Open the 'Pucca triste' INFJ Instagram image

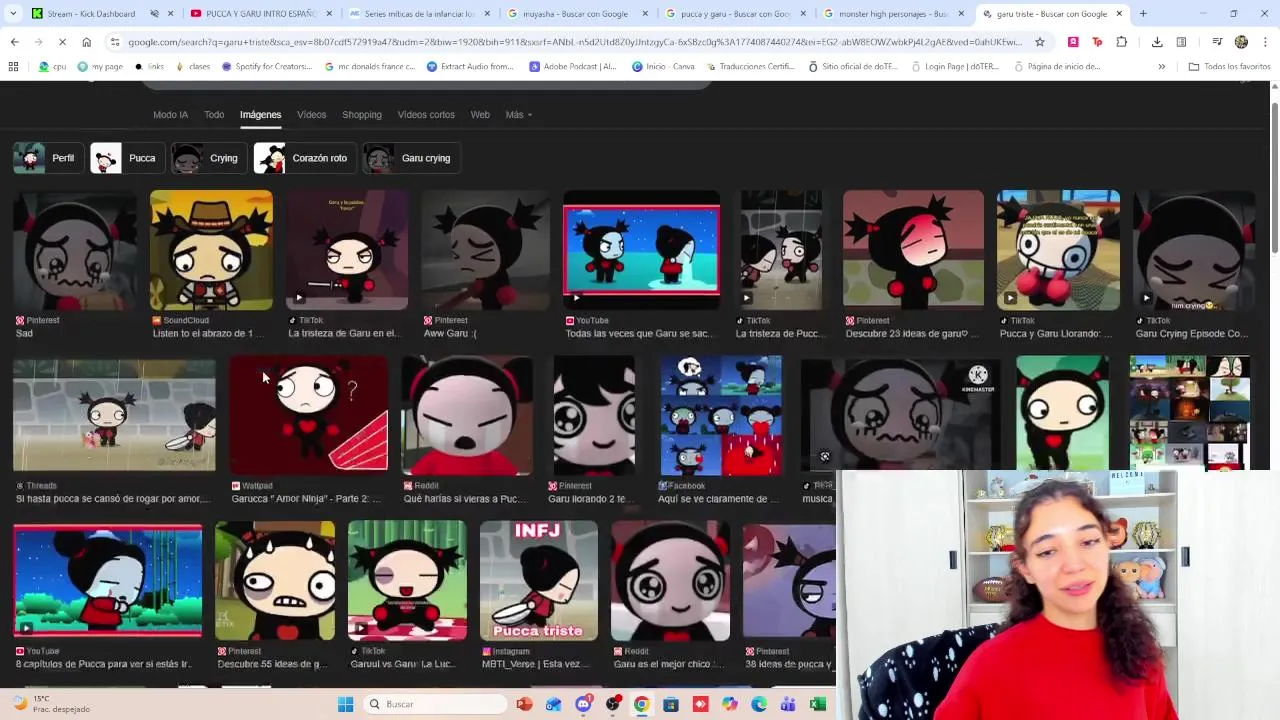coord(539,580)
